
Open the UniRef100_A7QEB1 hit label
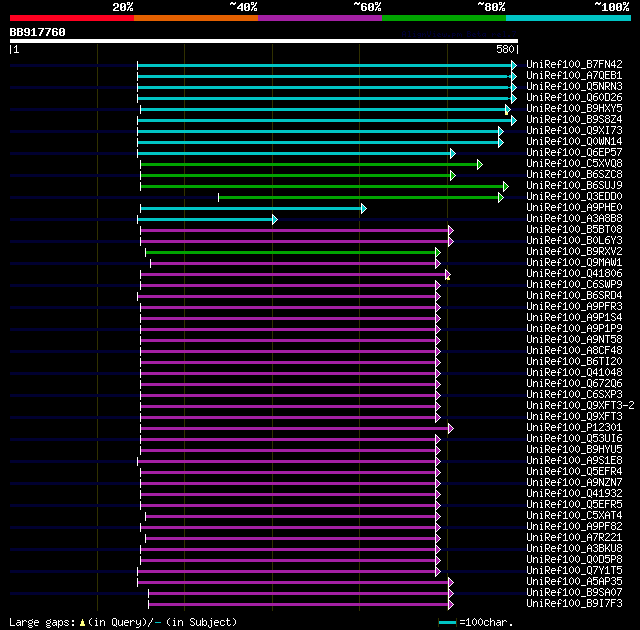point(574,75)
